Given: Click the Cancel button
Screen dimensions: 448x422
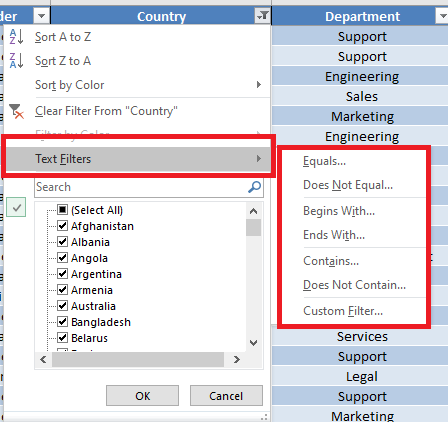Looking at the screenshot, I should [x=226, y=396].
